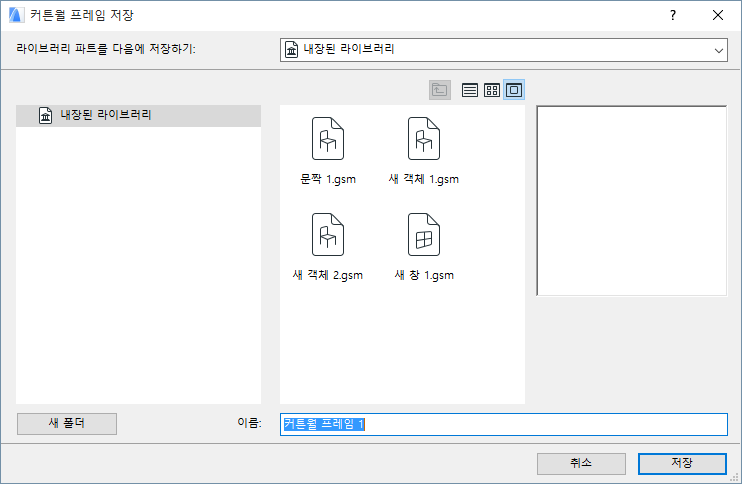Click 저장 to save the frame

pos(682,463)
